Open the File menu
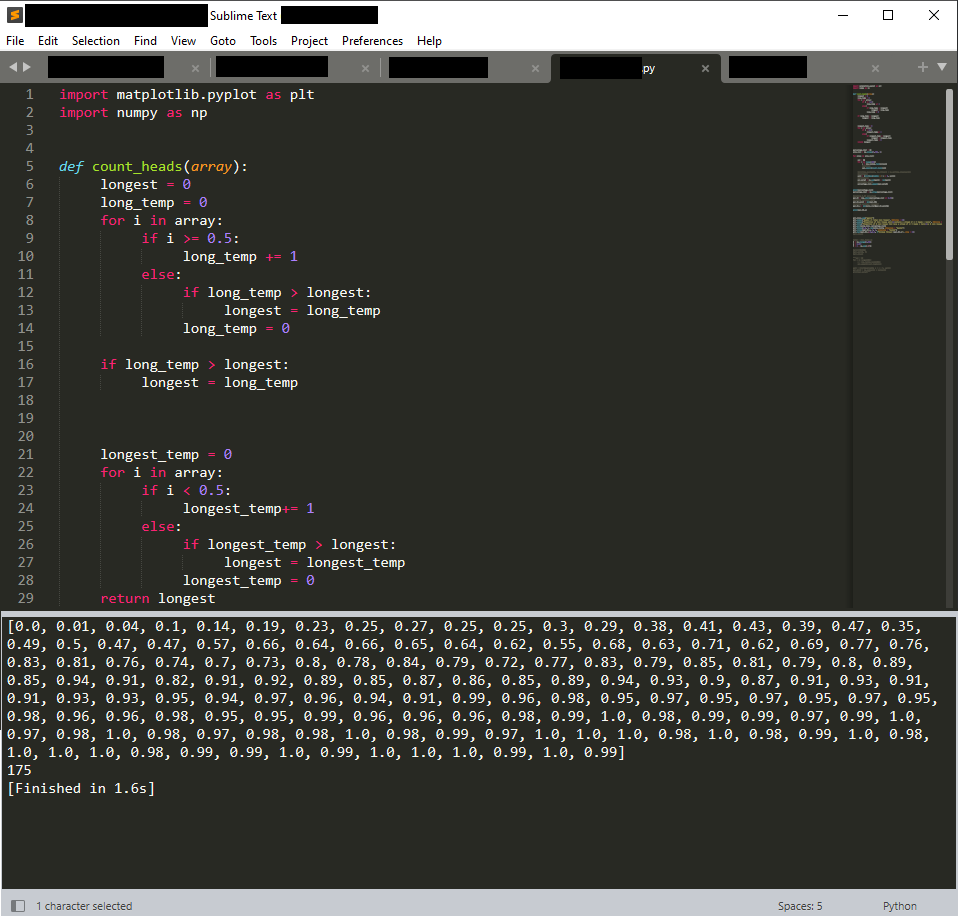 coord(15,41)
